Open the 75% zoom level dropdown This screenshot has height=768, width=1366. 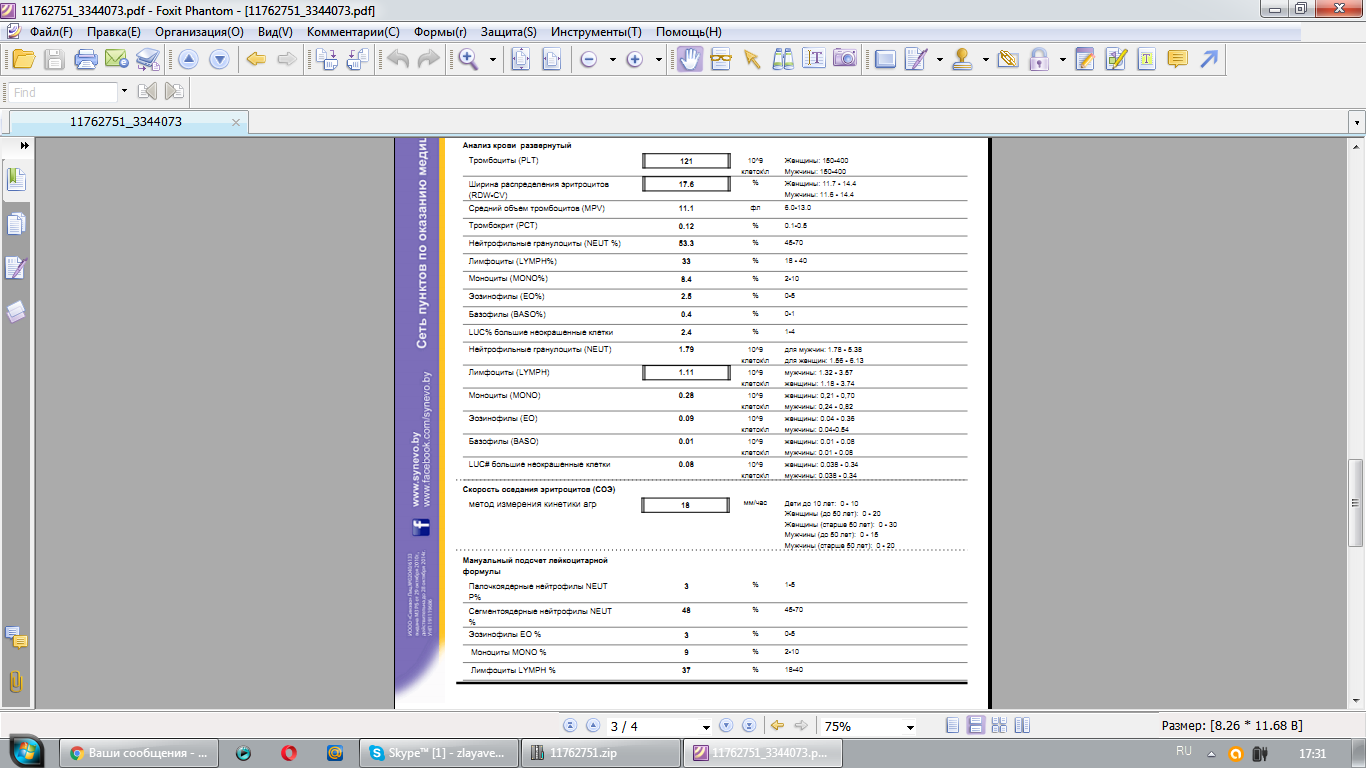click(910, 727)
